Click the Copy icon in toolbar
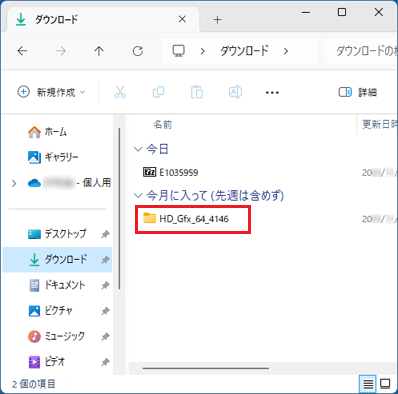The image size is (398, 394). pos(158,92)
